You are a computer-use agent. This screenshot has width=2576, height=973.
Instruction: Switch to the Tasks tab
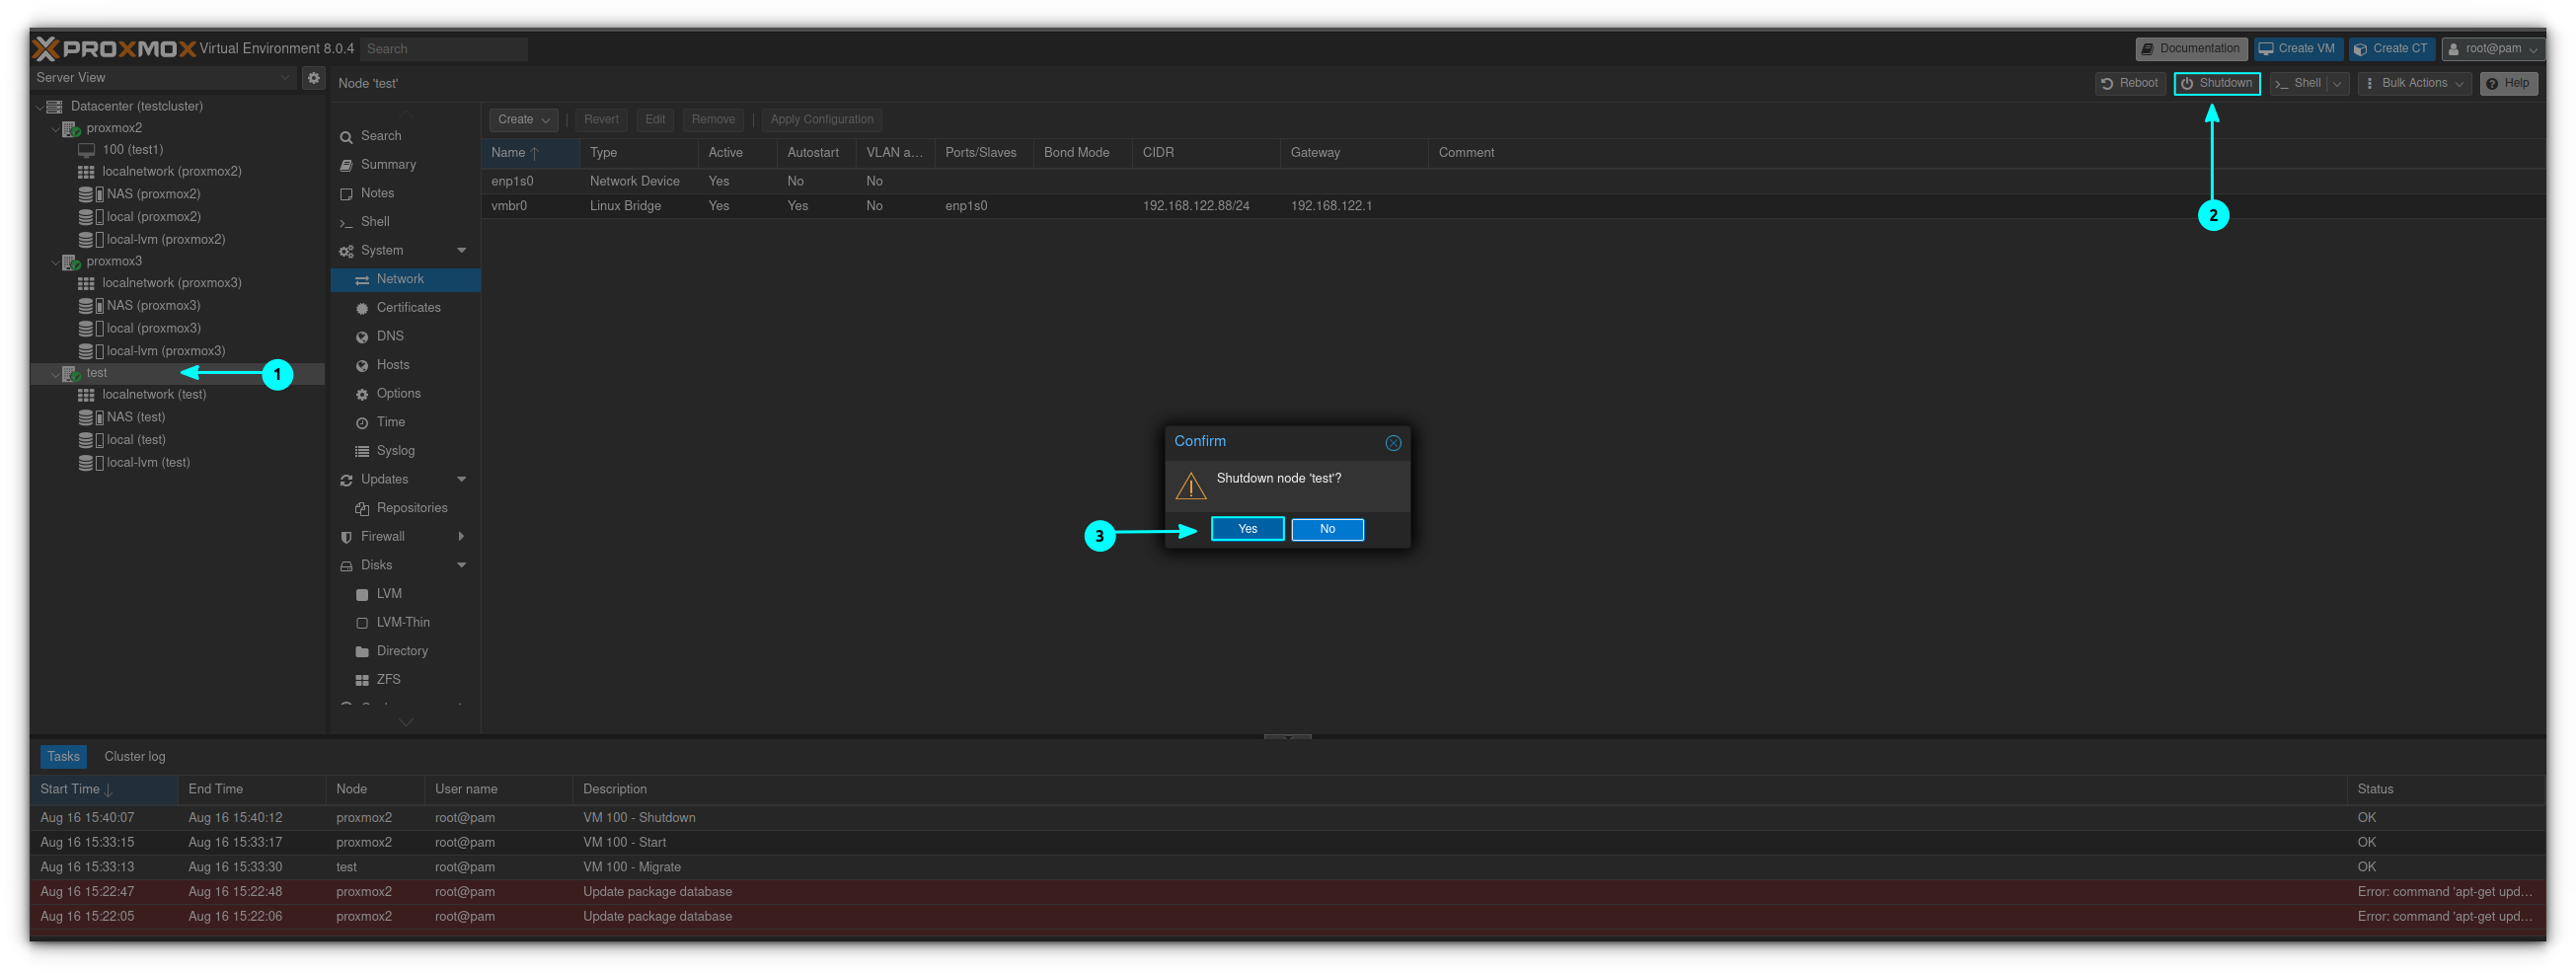pos(63,757)
